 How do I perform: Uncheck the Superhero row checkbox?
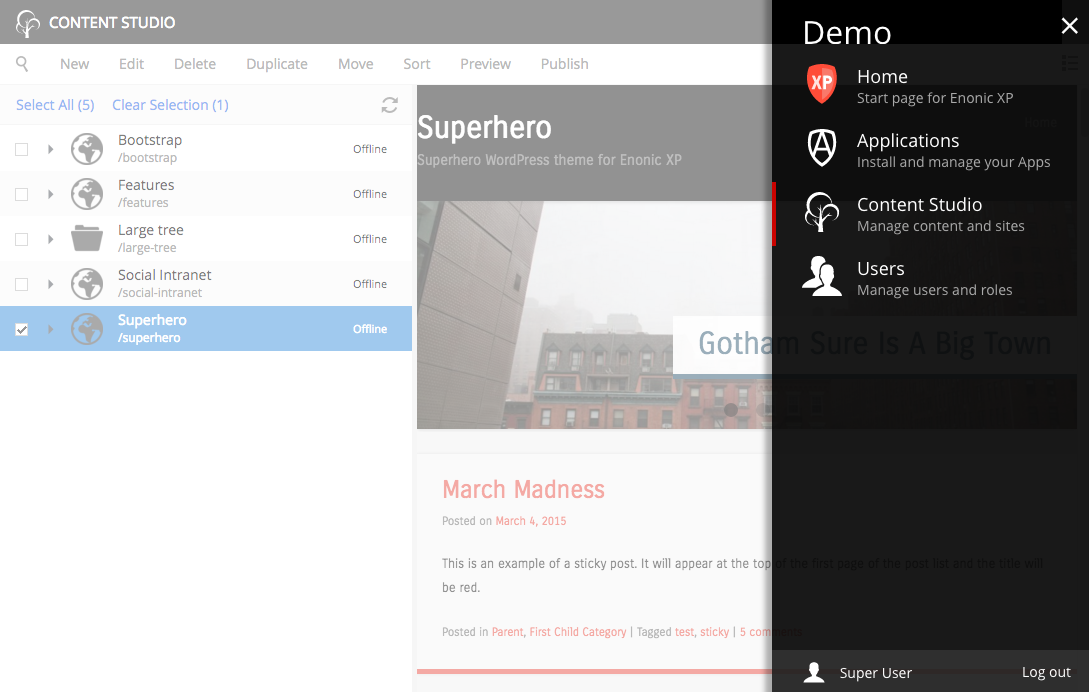tap(22, 329)
